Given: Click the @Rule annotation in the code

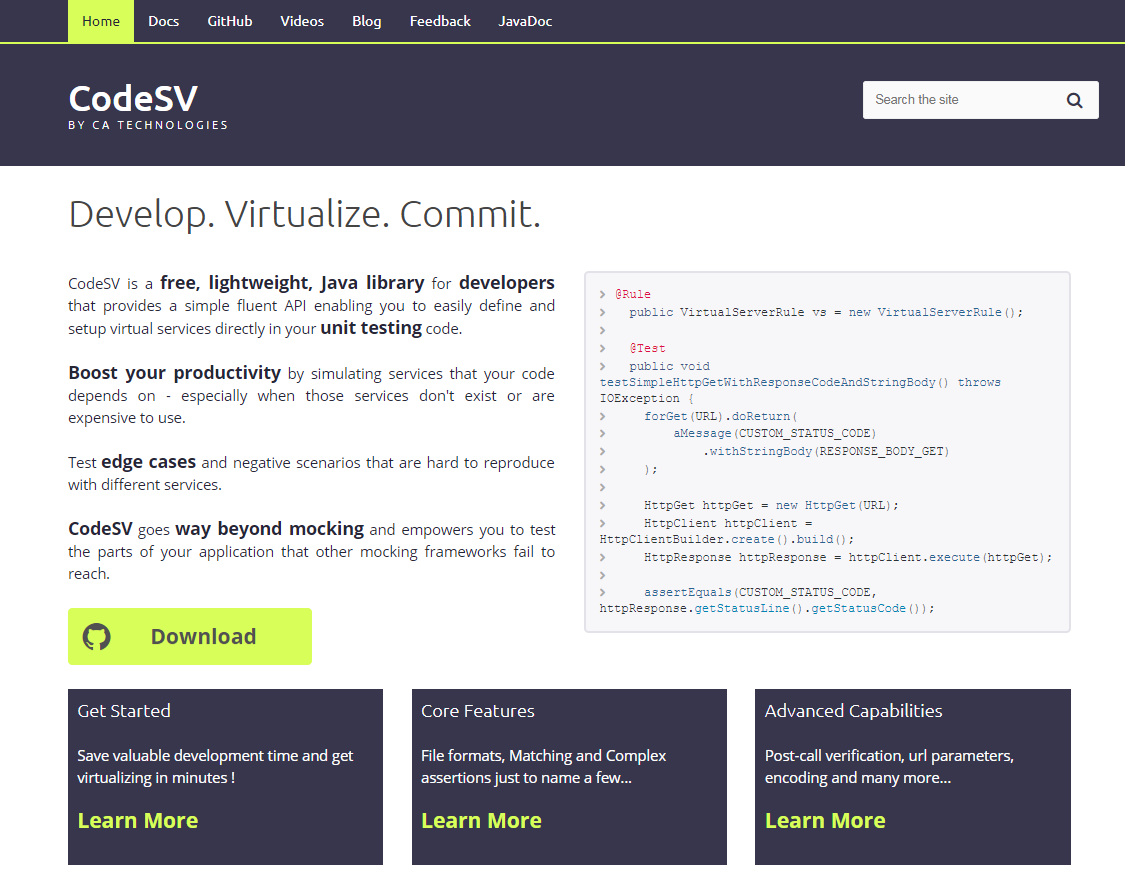Looking at the screenshot, I should pyautogui.click(x=633, y=294).
